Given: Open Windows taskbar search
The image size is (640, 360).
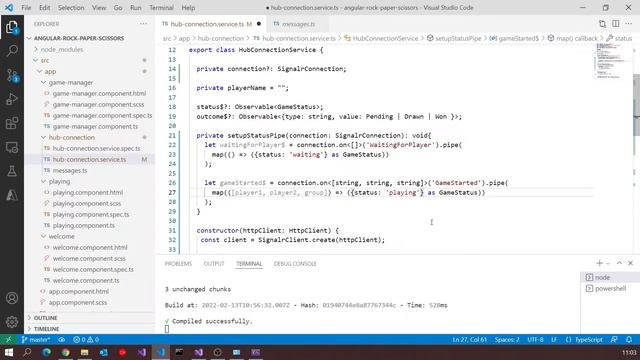Looking at the screenshot, I should (x=27, y=352).
